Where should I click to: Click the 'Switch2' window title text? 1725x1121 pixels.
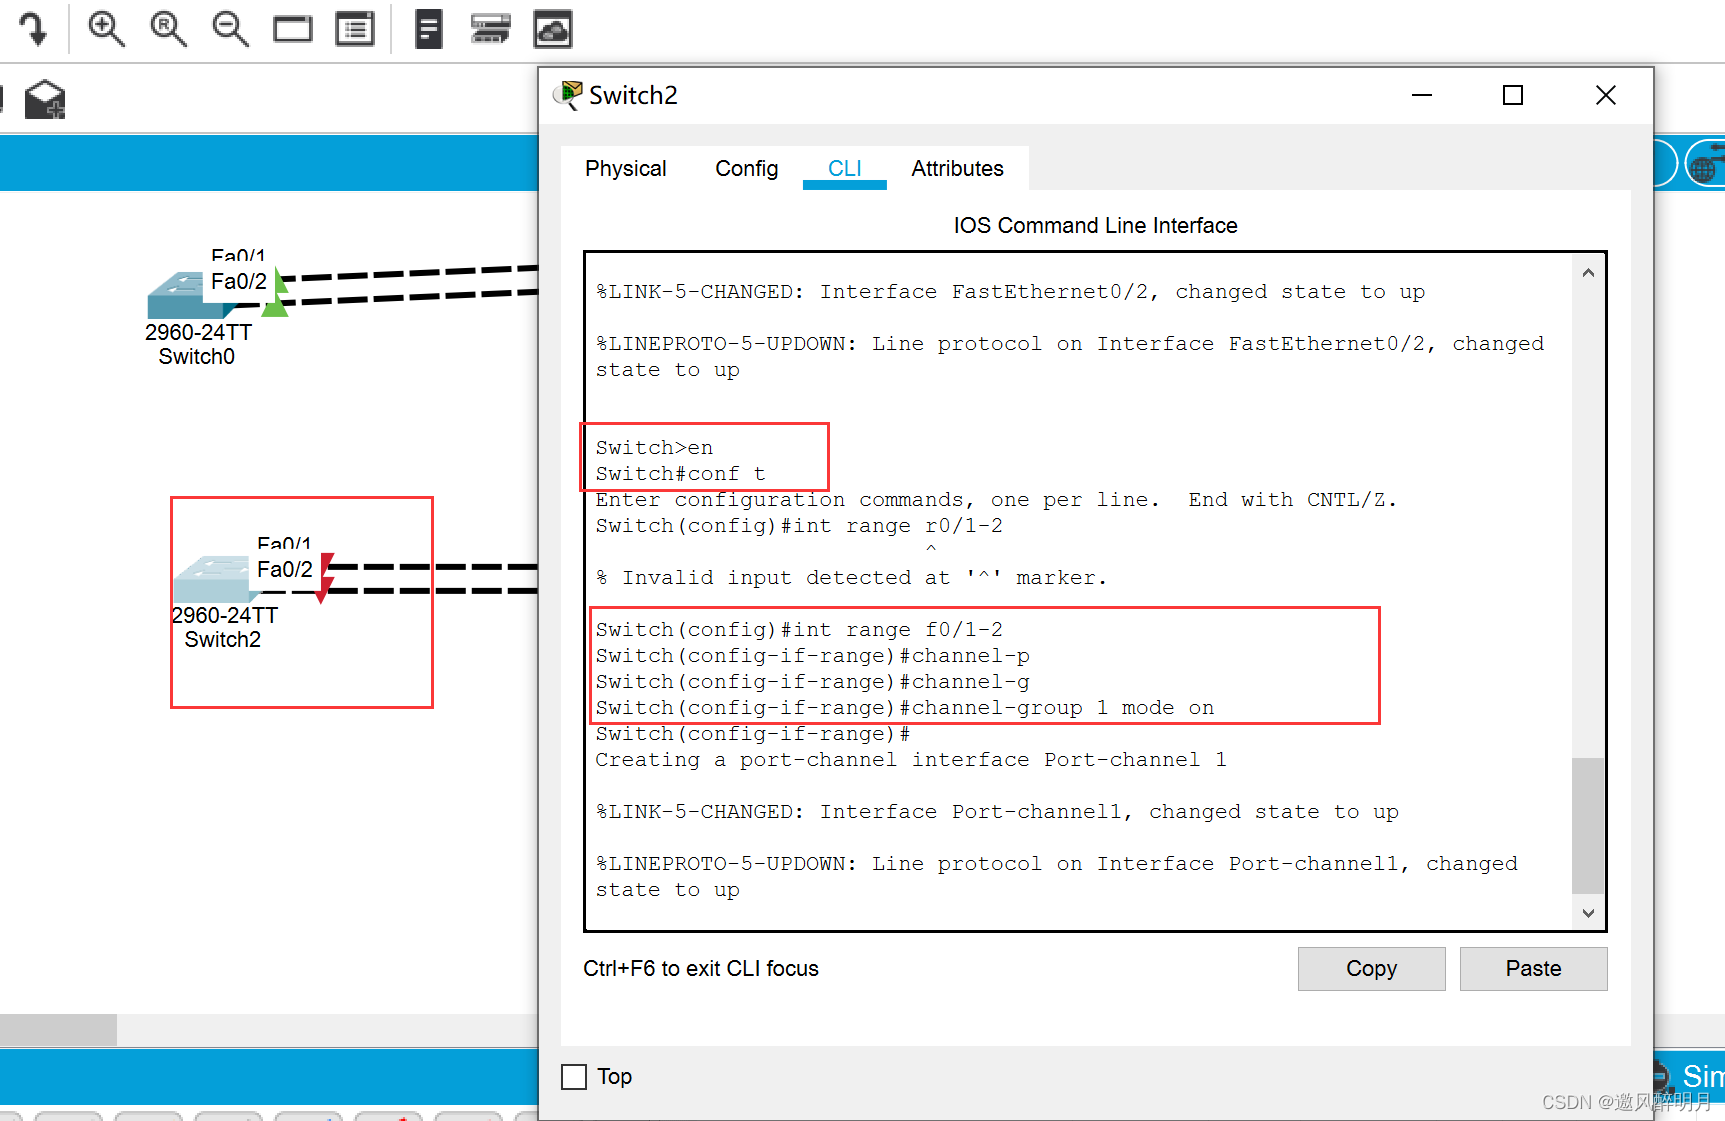(633, 95)
